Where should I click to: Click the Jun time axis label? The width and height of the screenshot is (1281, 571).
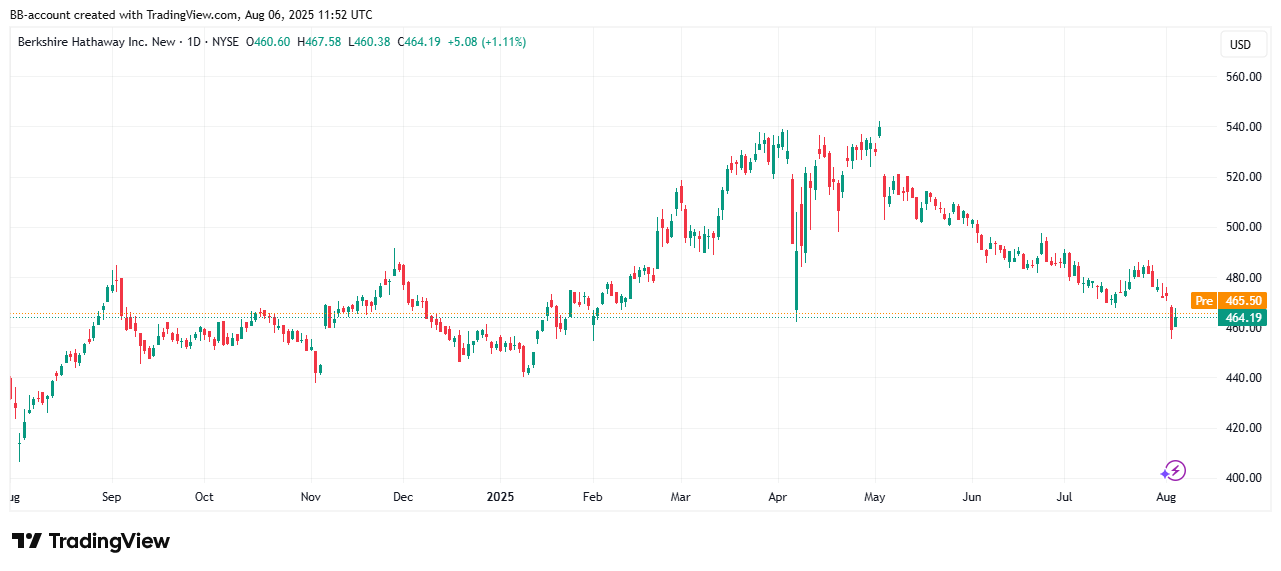972,496
